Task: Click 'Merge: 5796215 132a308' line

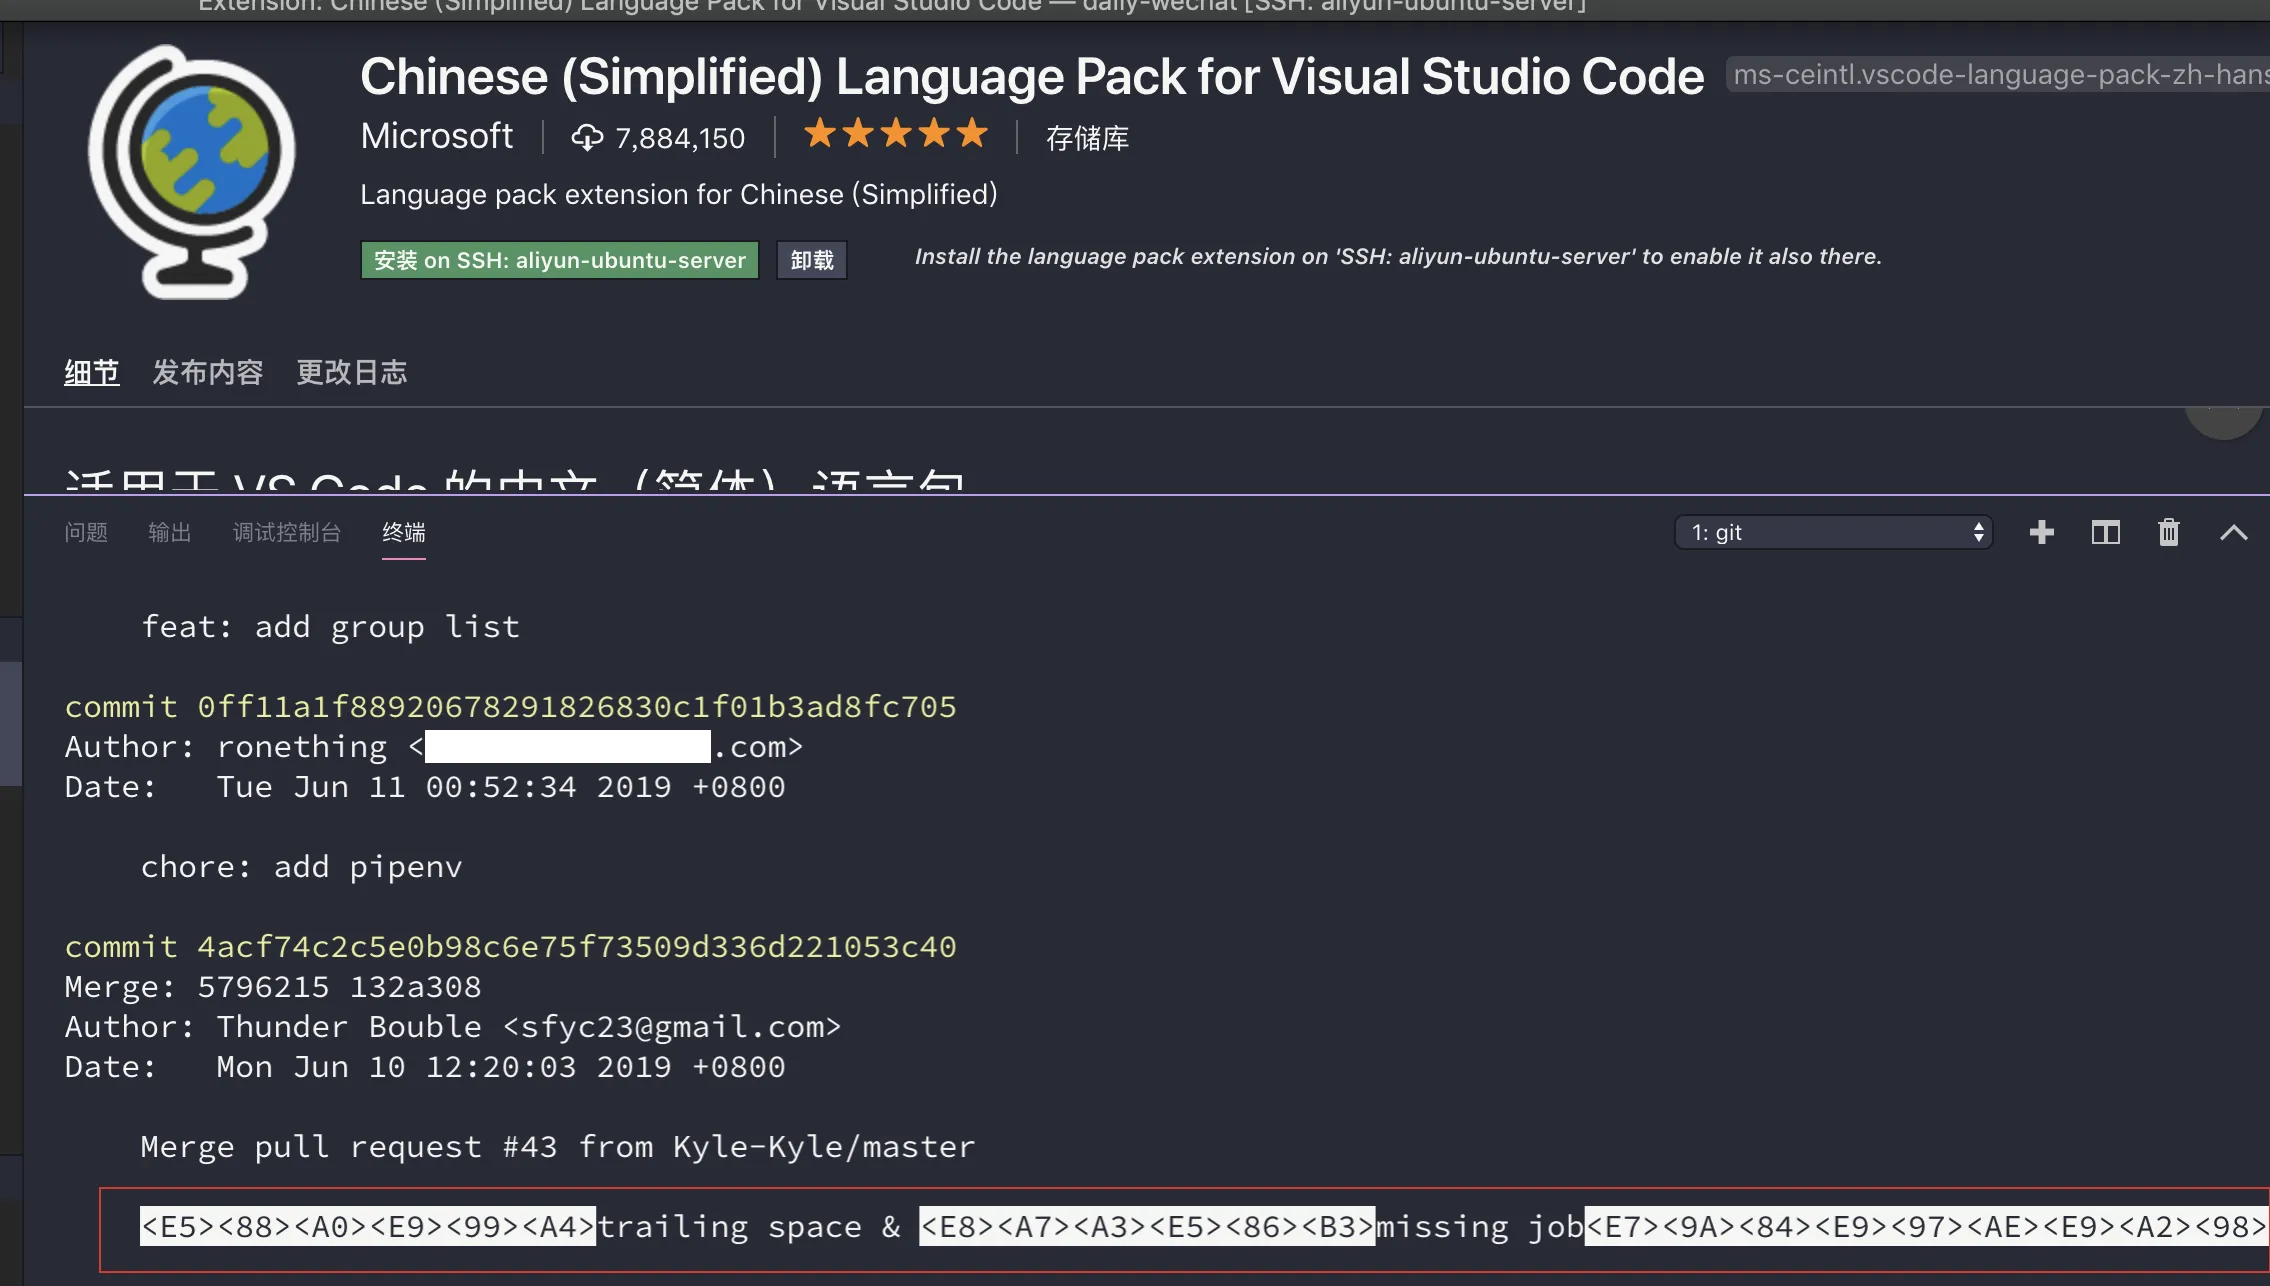Action: (273, 987)
